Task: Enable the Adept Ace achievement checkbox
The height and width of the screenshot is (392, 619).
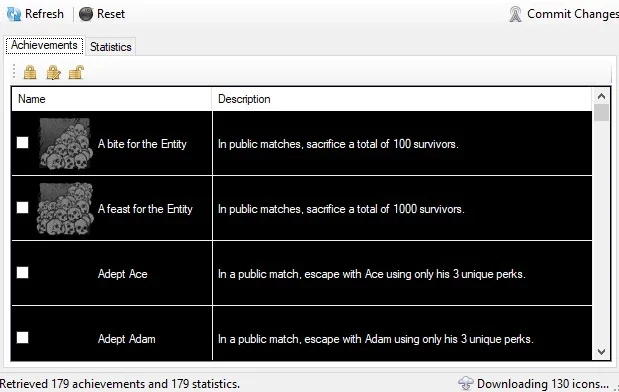Action: pos(23,272)
